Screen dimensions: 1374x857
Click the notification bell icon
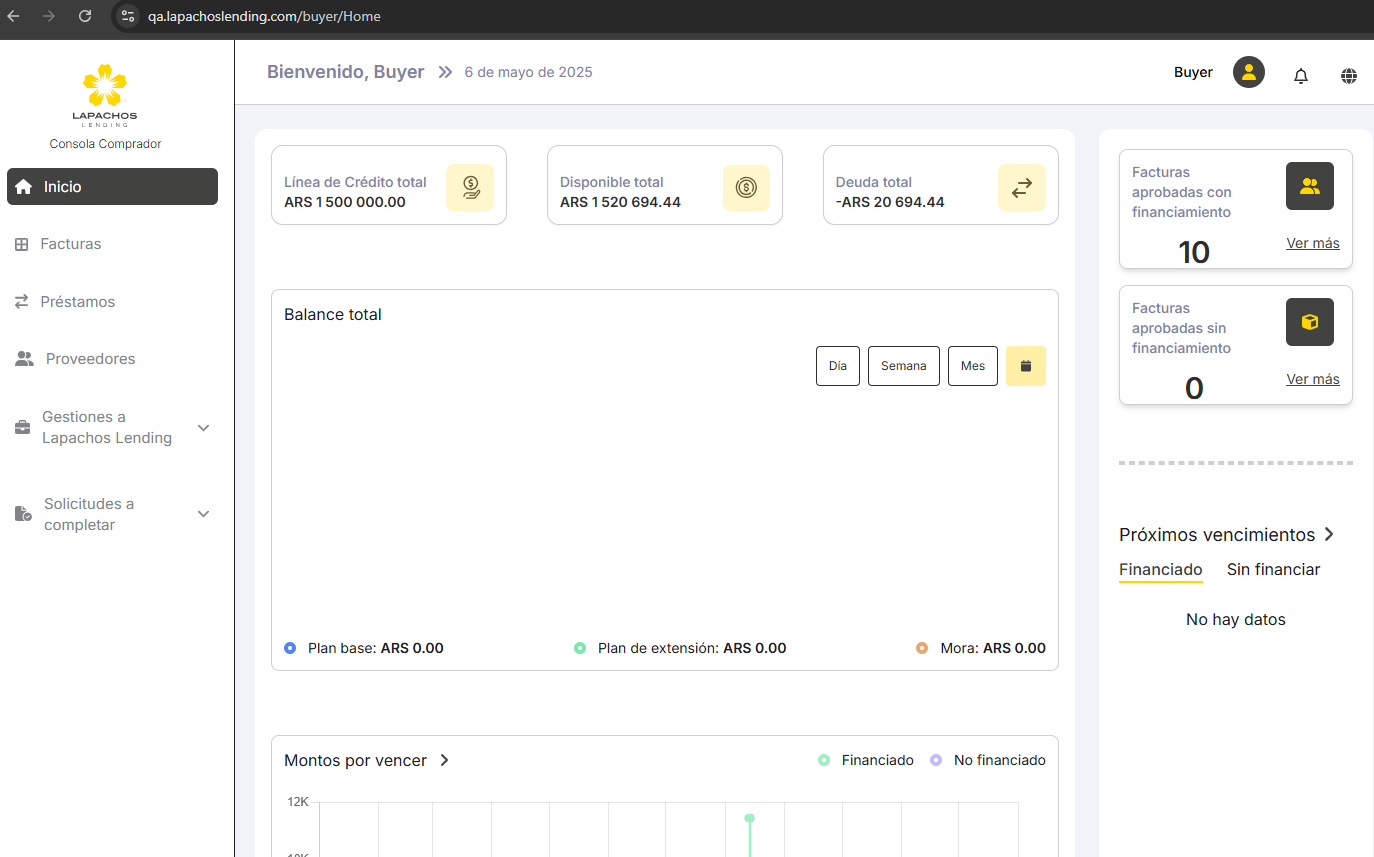click(1300, 76)
